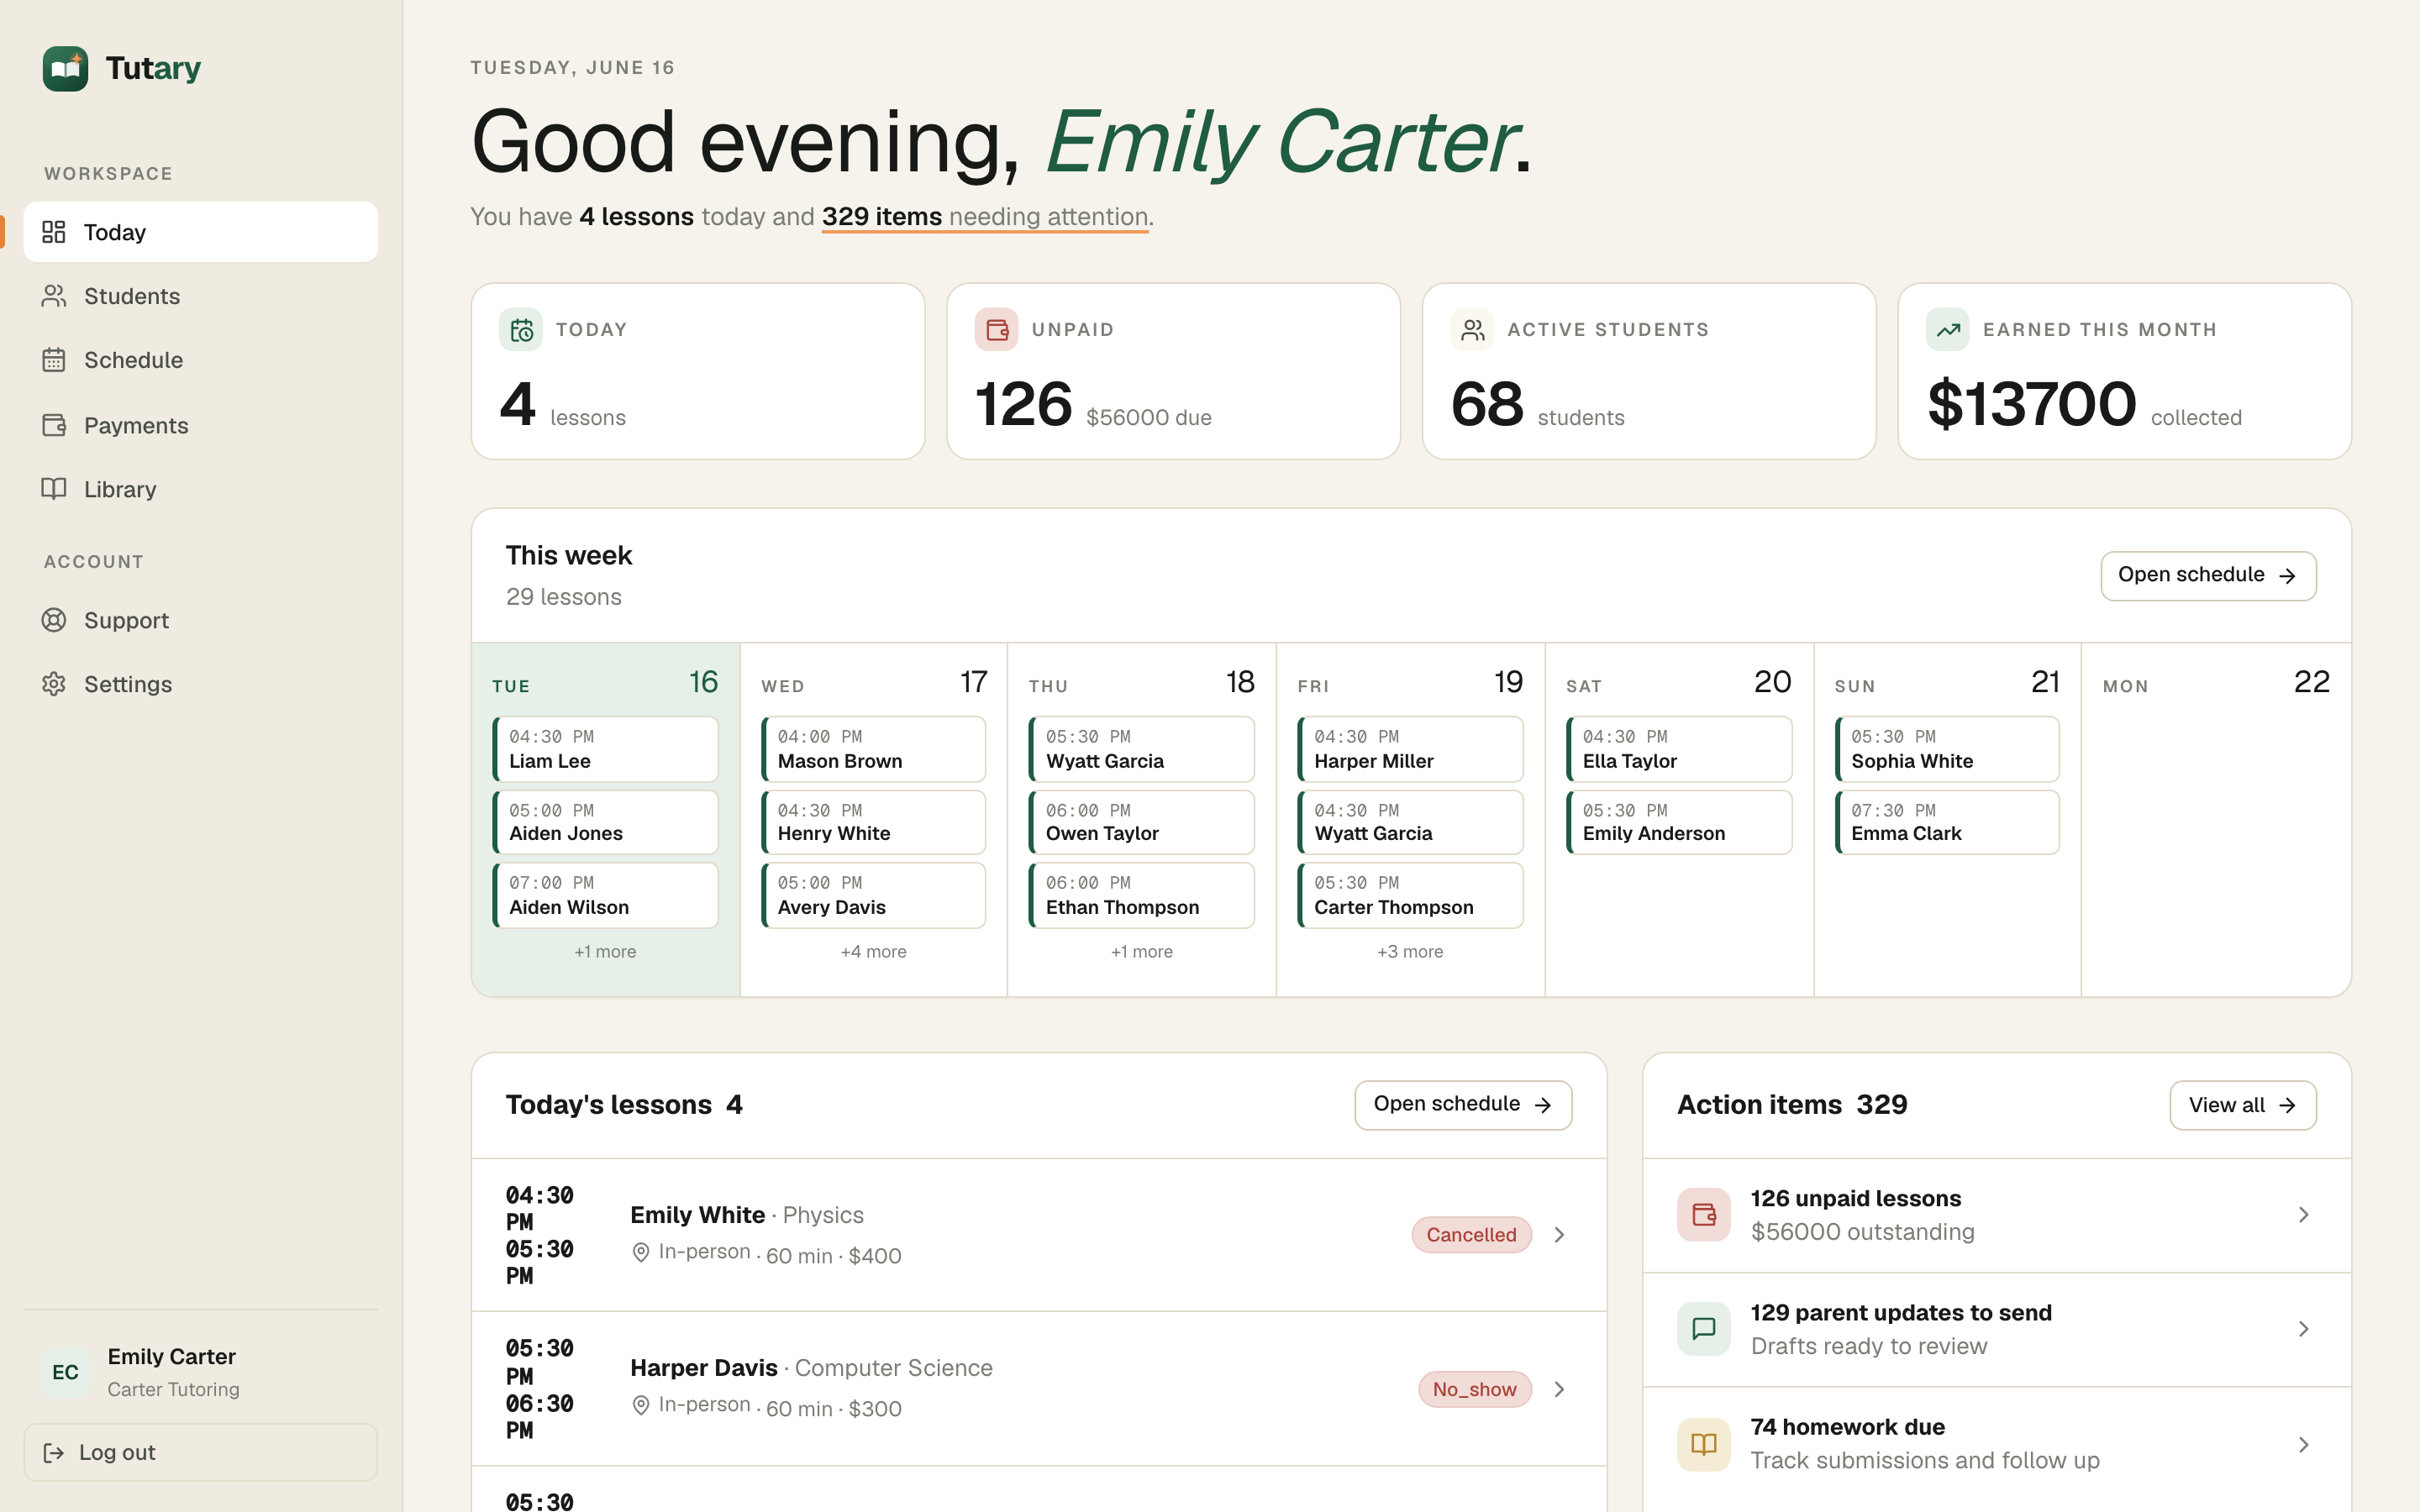Open the Library menu item
This screenshot has width=2420, height=1512.
(201, 489)
